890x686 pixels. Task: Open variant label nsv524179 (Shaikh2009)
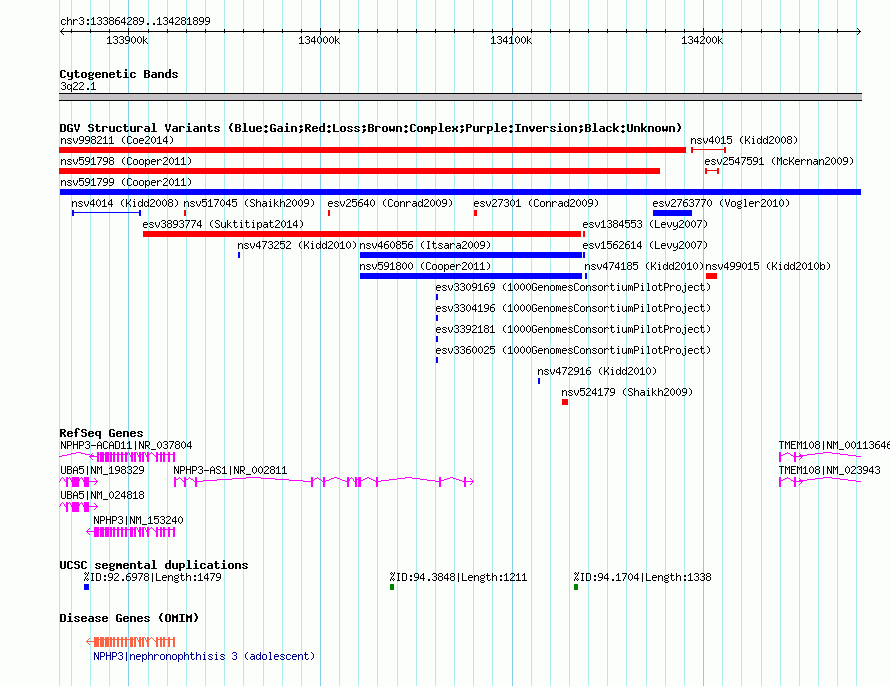pos(627,392)
